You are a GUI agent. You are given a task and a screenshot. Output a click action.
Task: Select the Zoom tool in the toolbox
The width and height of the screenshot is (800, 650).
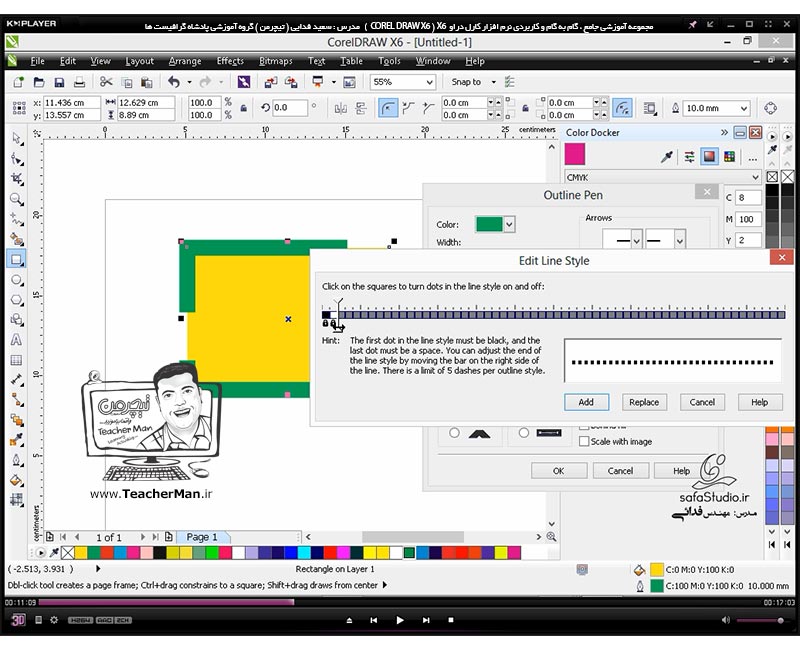tap(17, 199)
